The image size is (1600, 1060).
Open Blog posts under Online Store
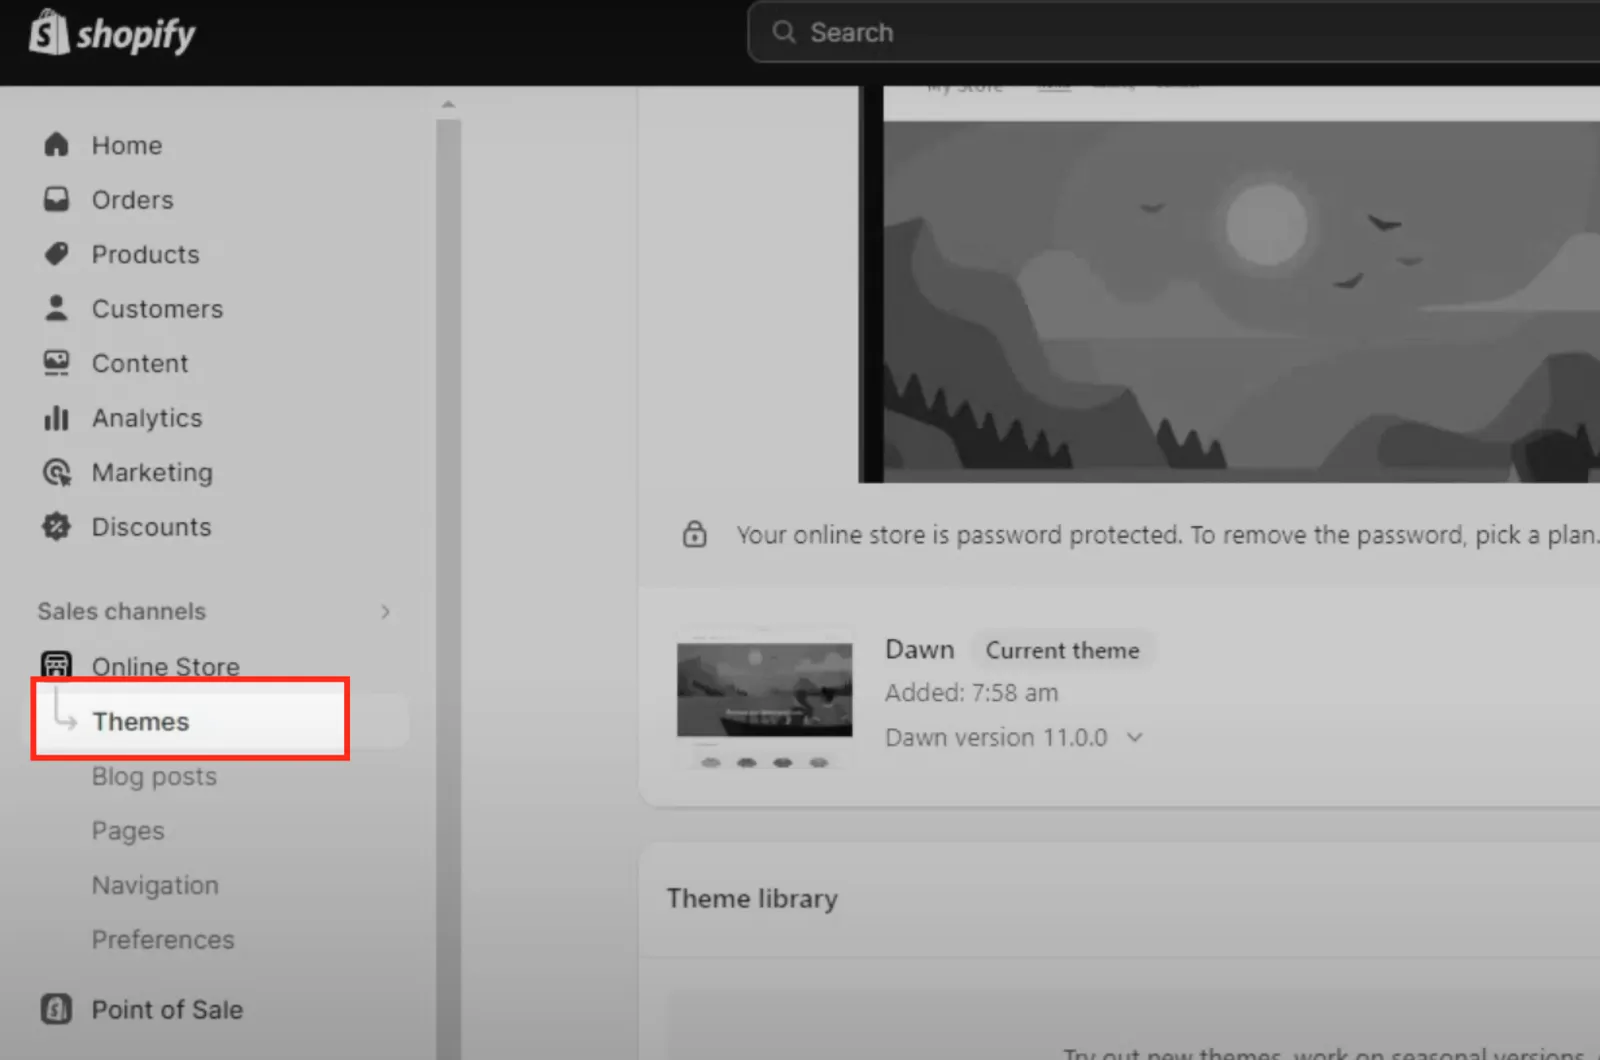point(154,776)
